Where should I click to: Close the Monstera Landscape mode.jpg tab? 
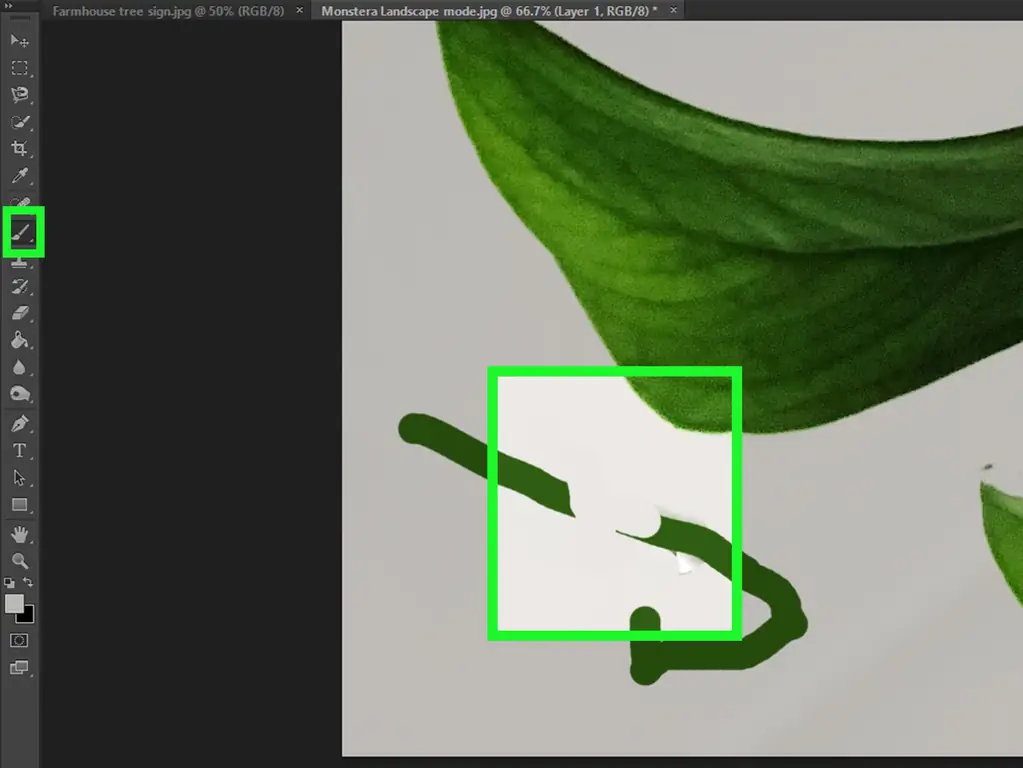point(673,10)
